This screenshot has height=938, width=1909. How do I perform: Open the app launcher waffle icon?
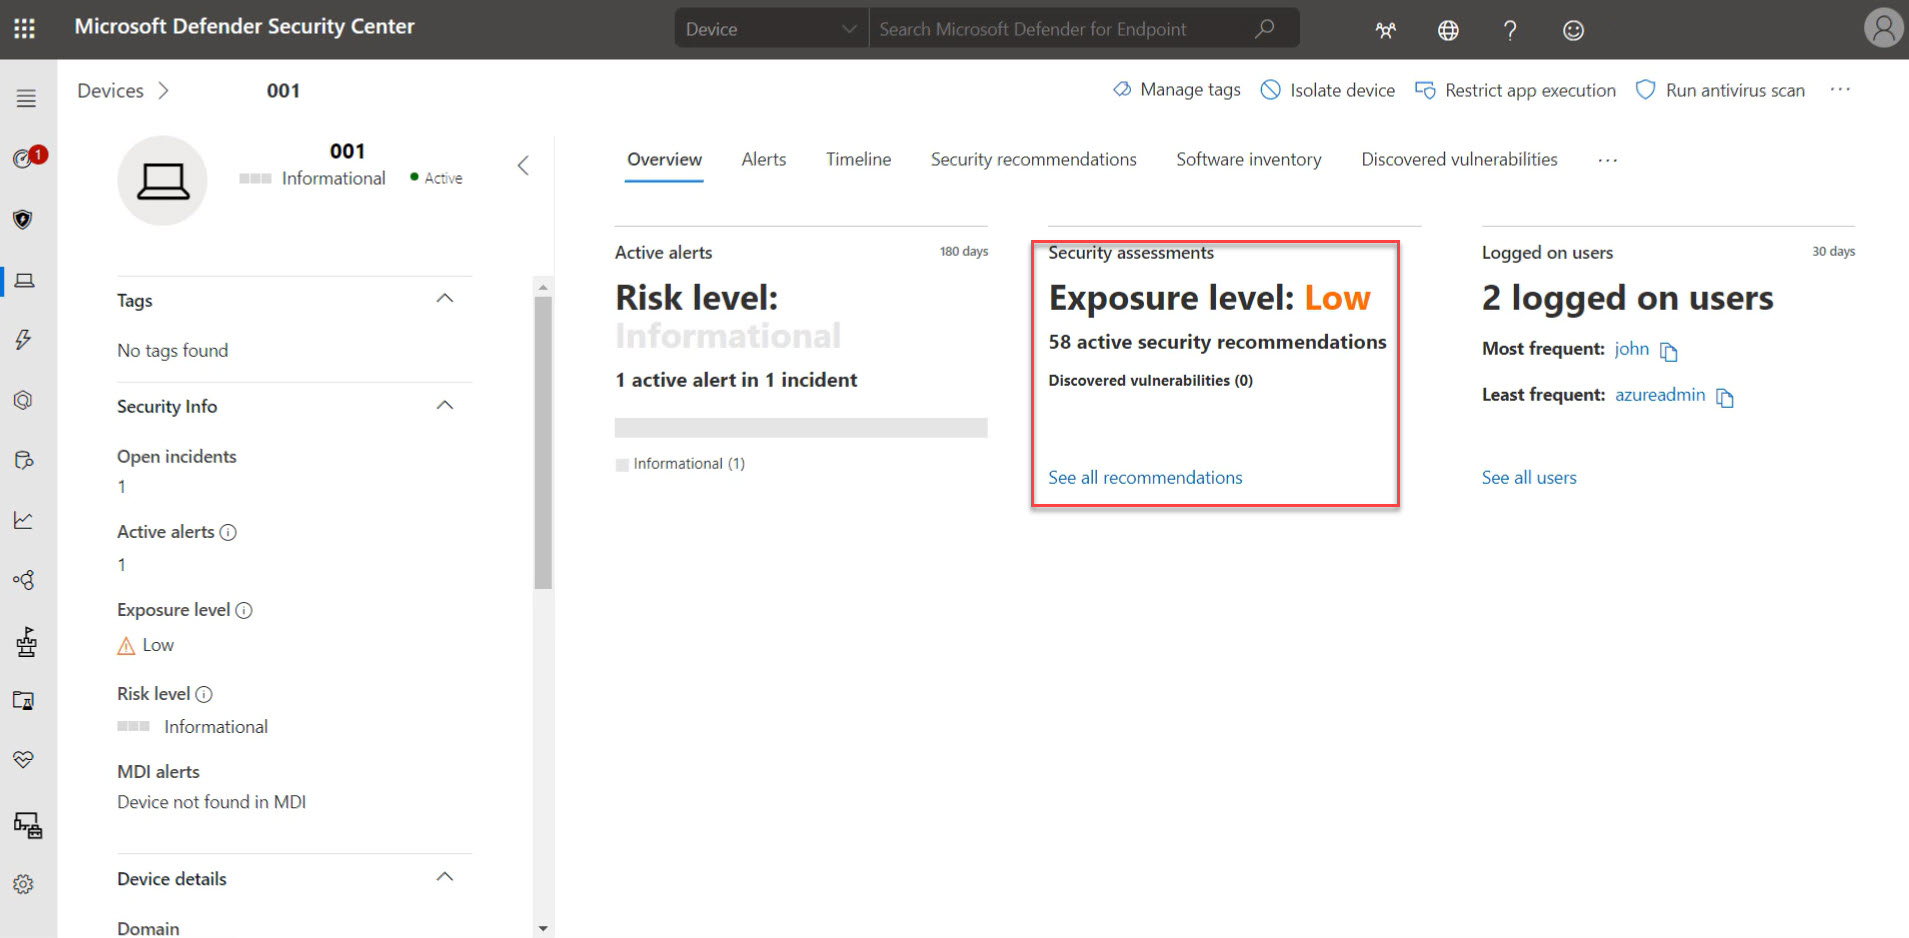click(25, 29)
